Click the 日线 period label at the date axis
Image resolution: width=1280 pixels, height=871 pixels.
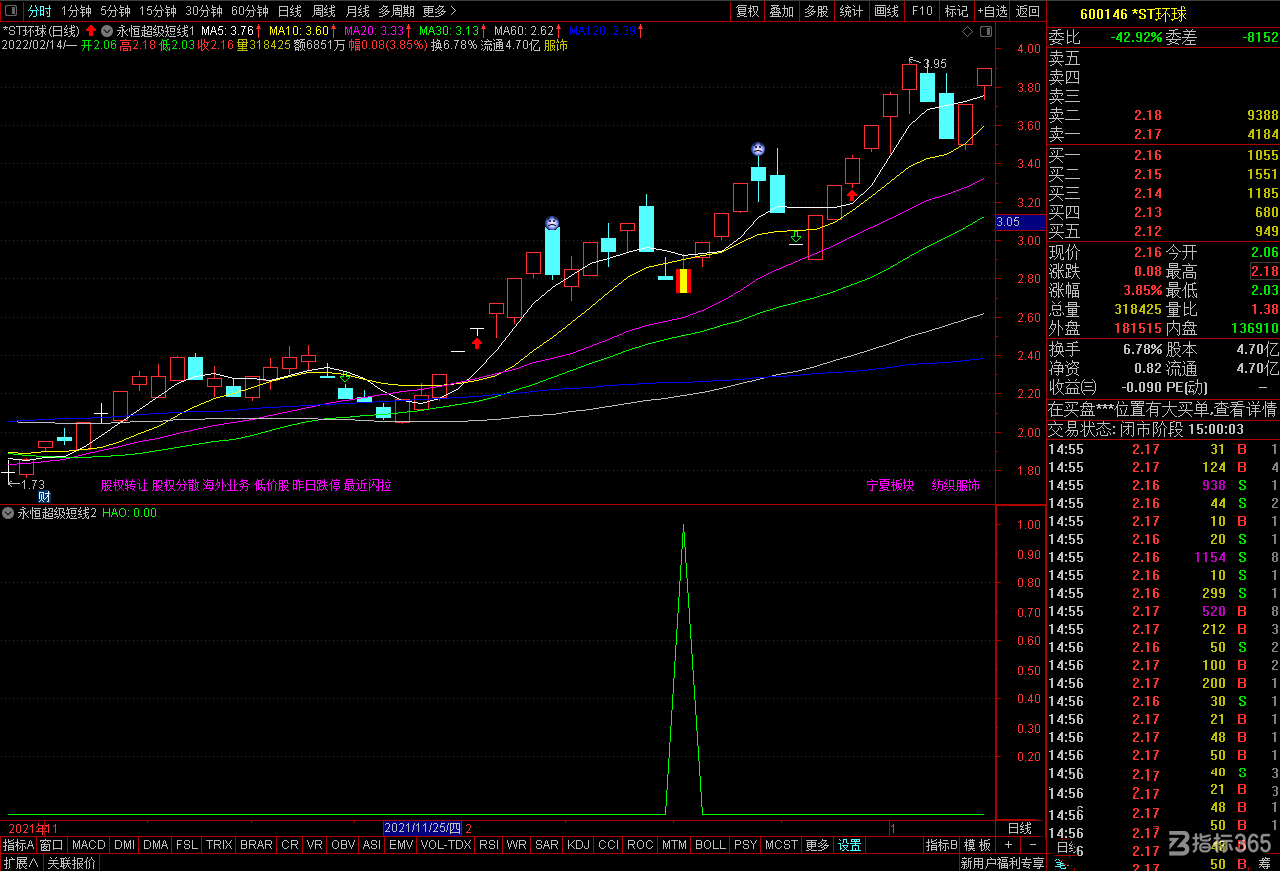tap(1019, 828)
